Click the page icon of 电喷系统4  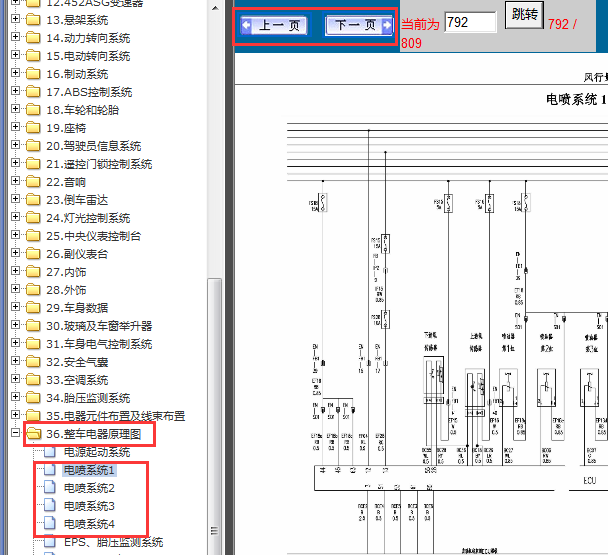click(x=50, y=523)
